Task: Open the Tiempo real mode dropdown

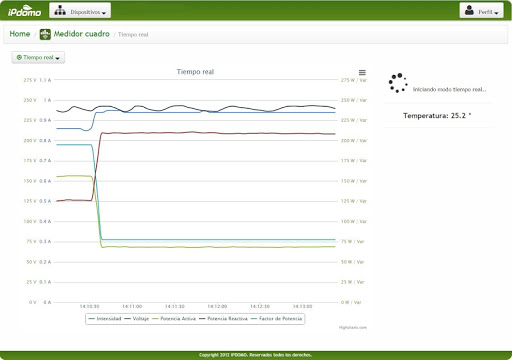Action: coord(38,57)
